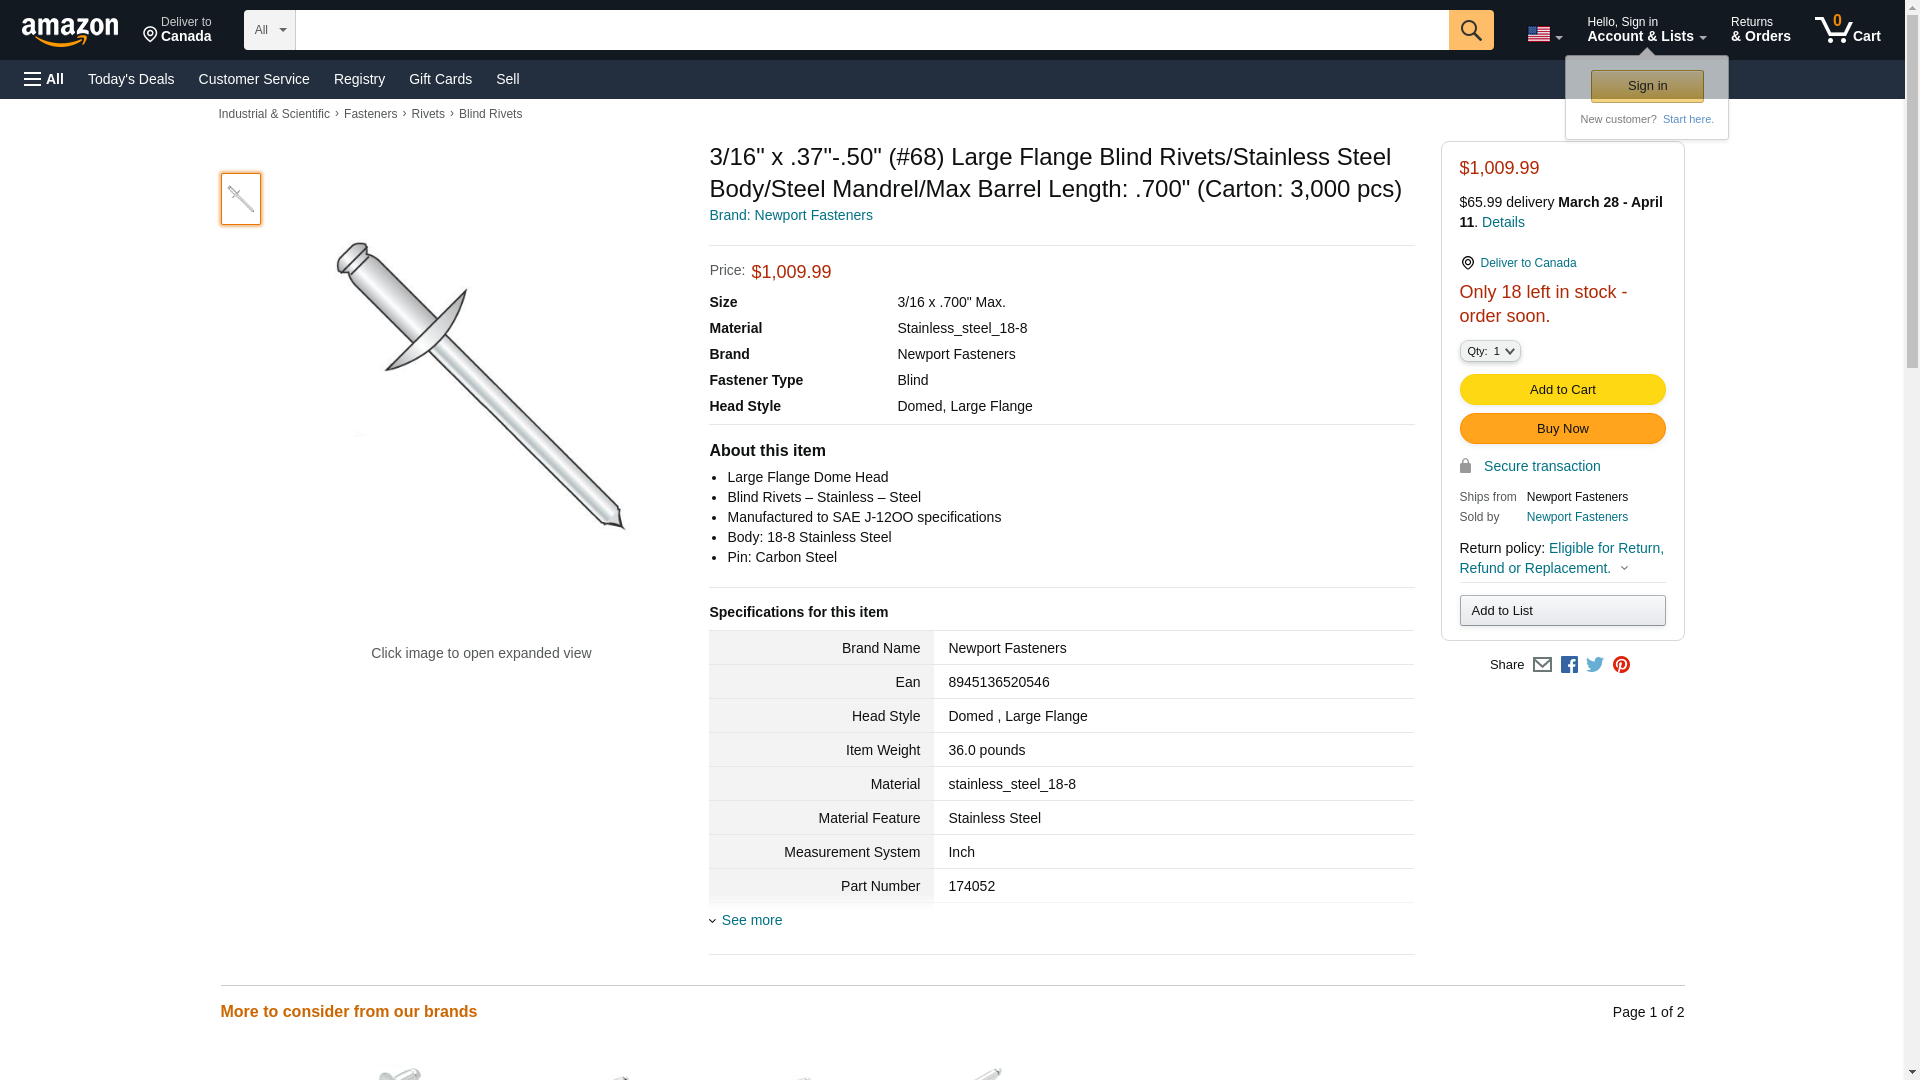Screen dimensions: 1920x1080
Task: Share via email envelope icon
Action: click(x=1542, y=665)
